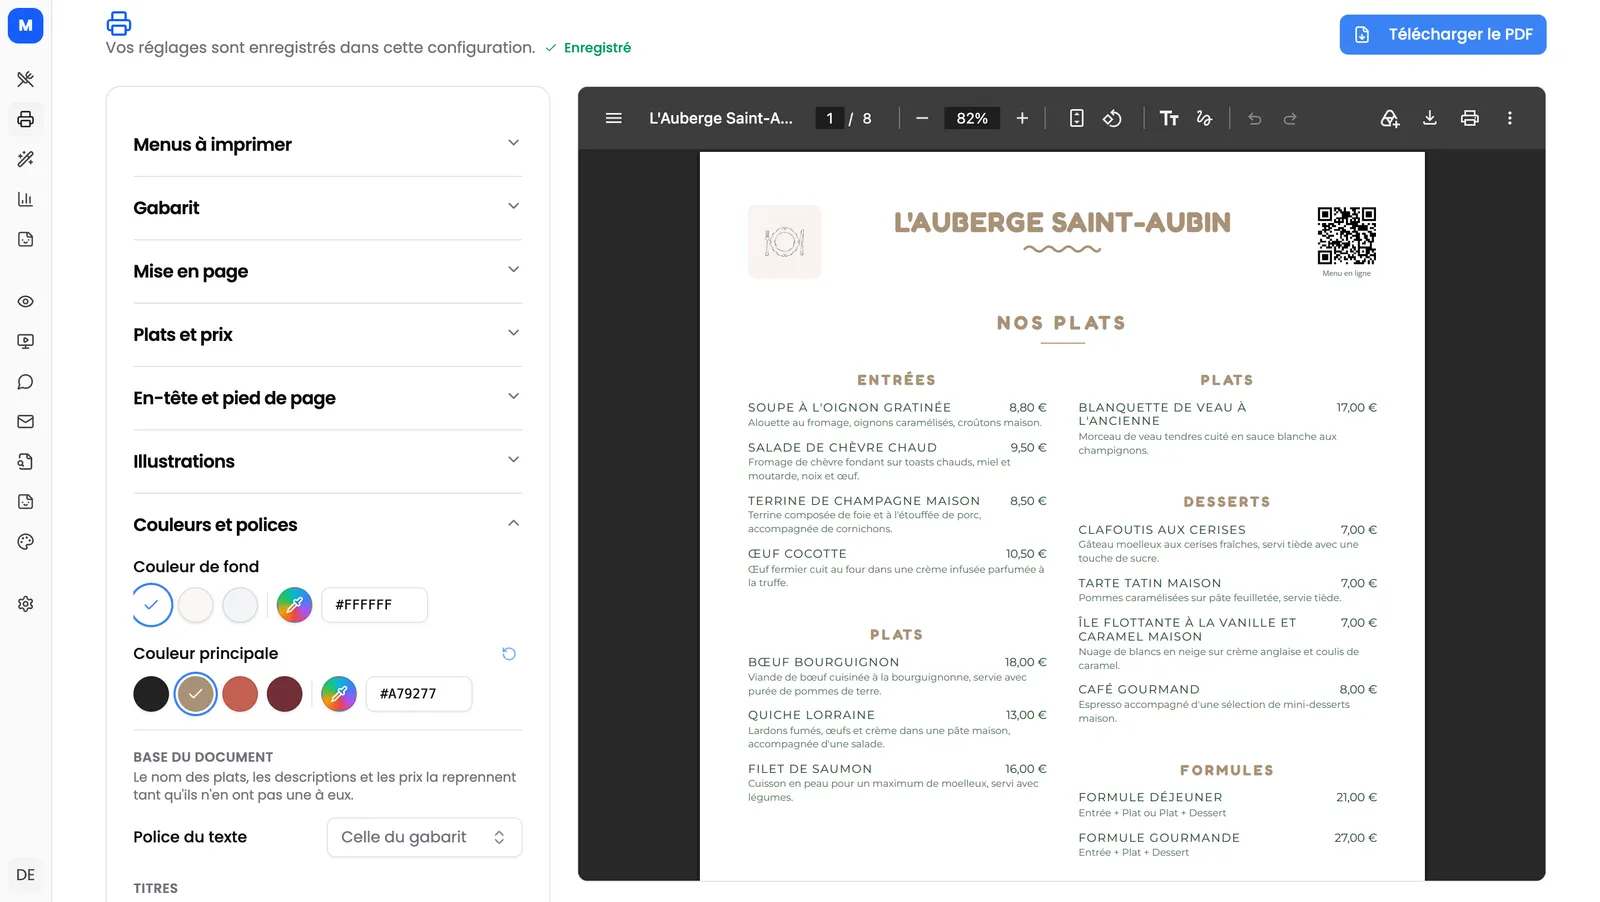Image resolution: width=1600 pixels, height=902 pixels.
Task: Edit the #FFFFFF background hex field
Action: coord(374,604)
